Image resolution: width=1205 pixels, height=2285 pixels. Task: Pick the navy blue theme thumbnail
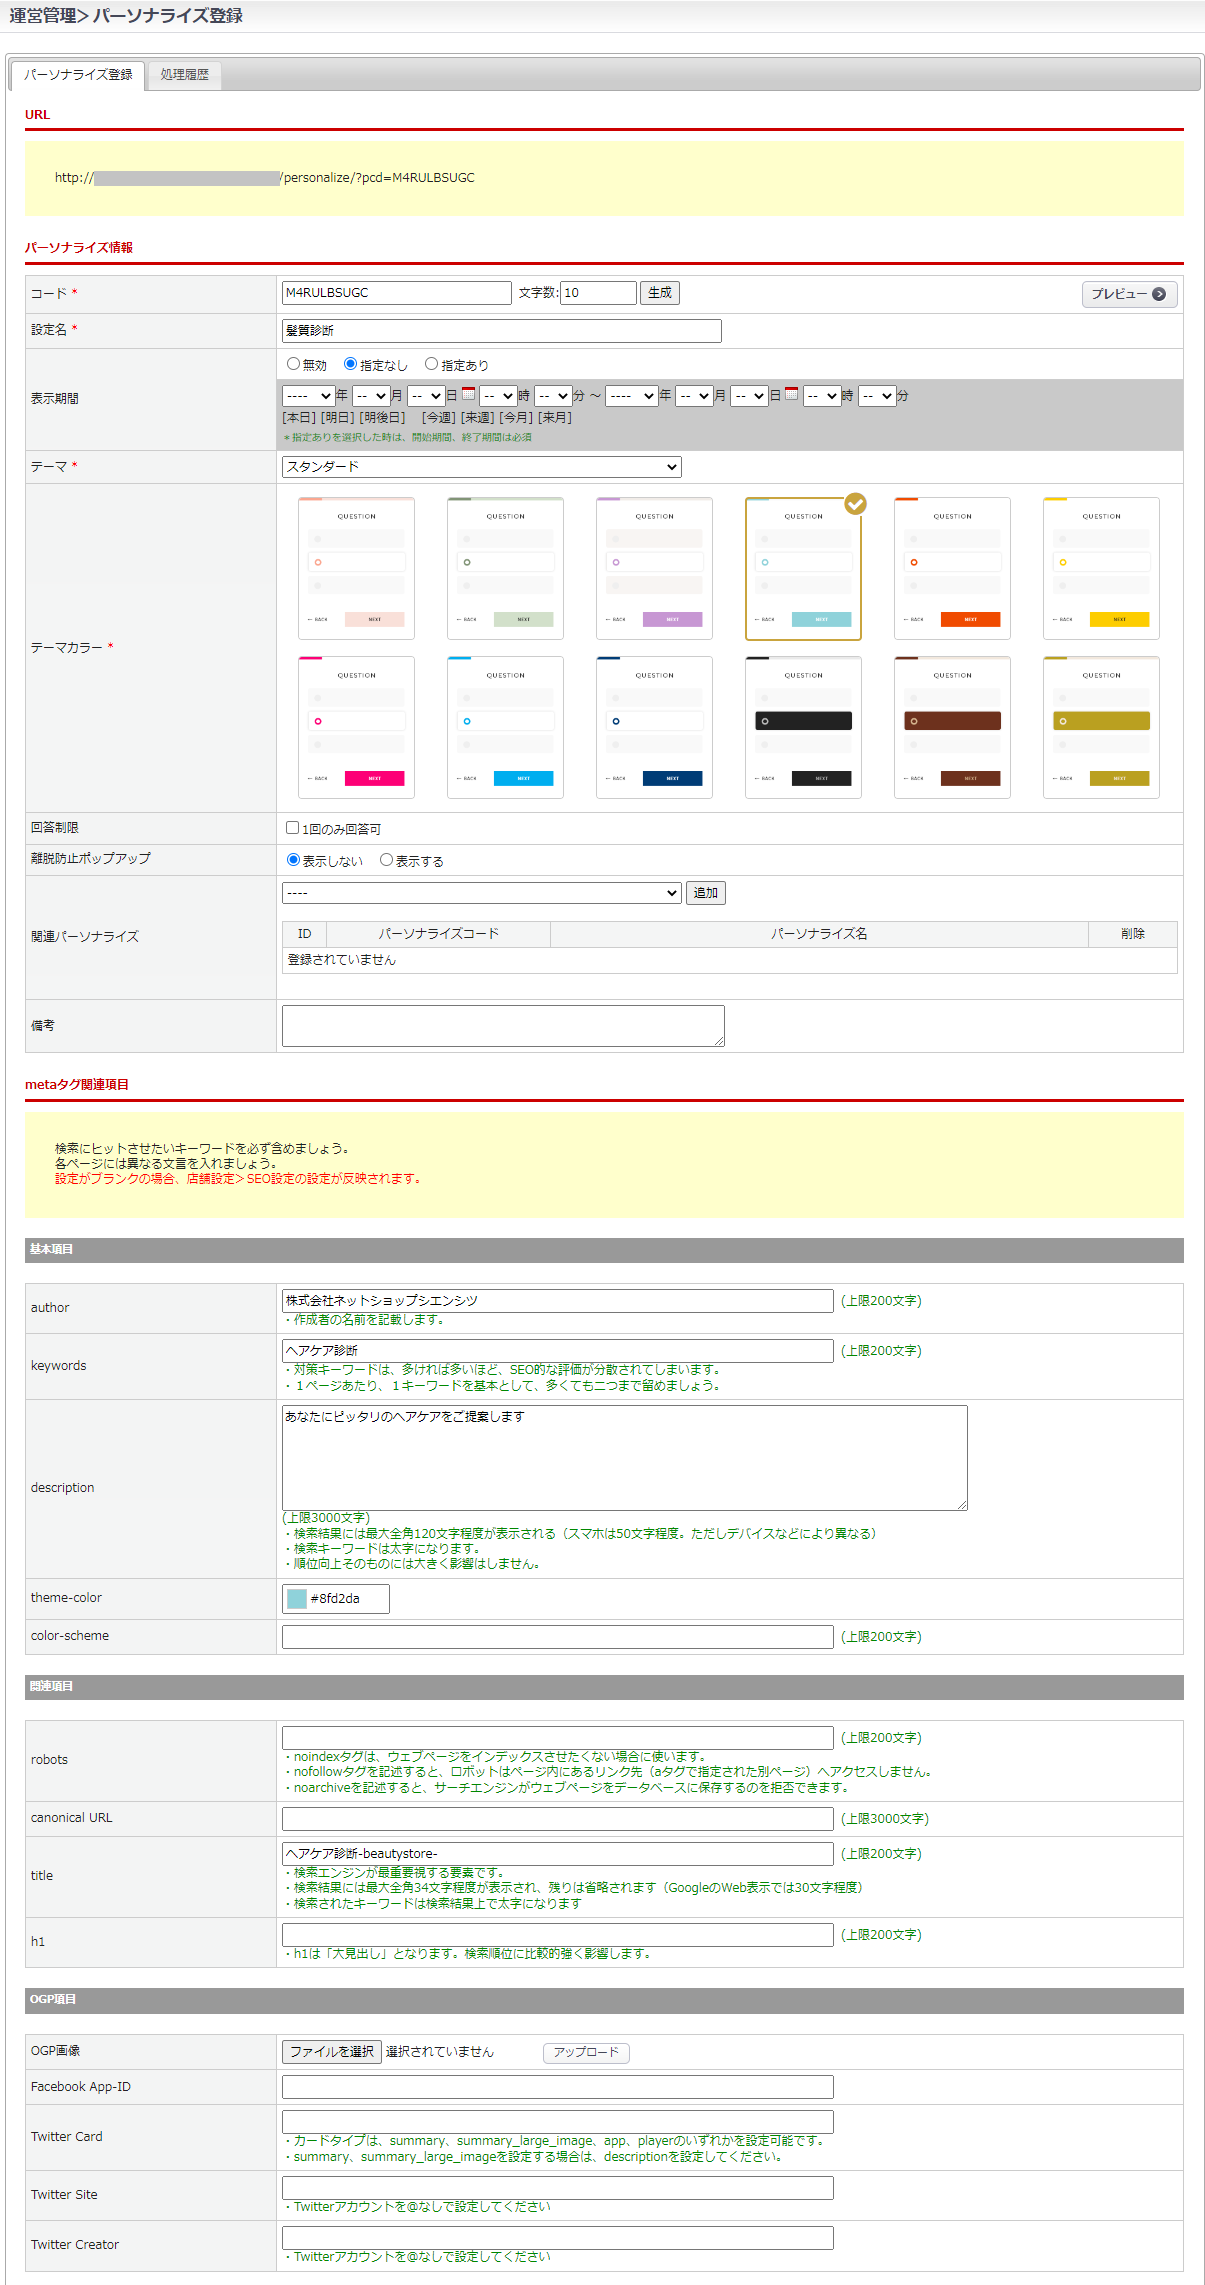[x=654, y=727]
